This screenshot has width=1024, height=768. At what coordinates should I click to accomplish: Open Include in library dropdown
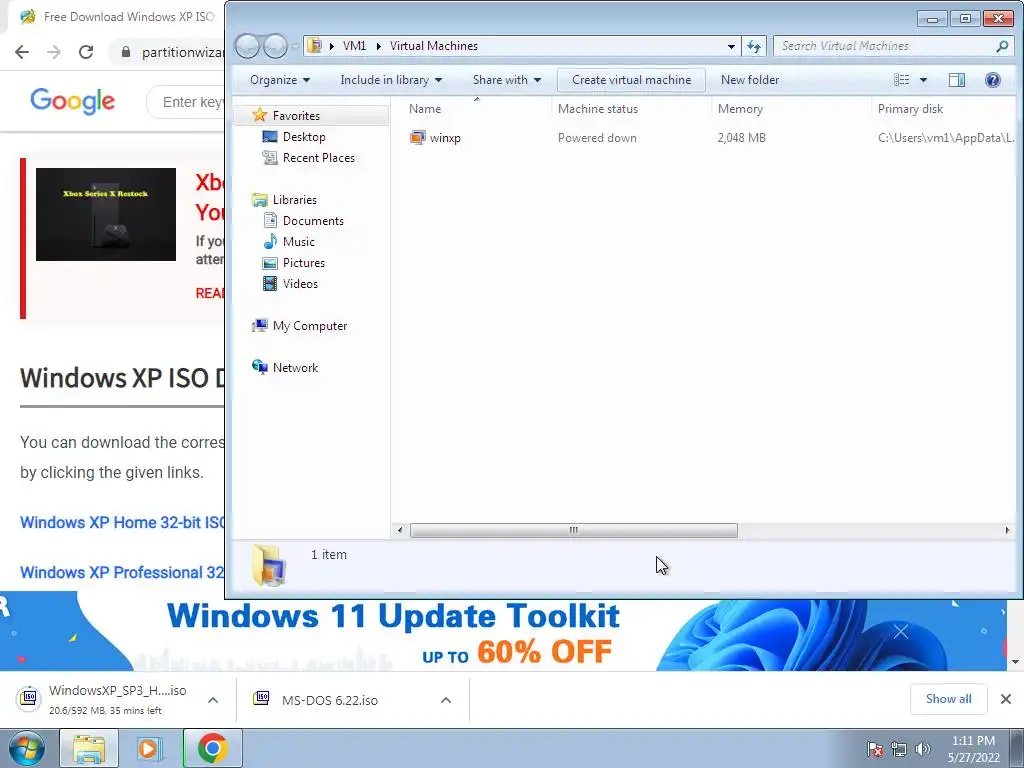(391, 80)
